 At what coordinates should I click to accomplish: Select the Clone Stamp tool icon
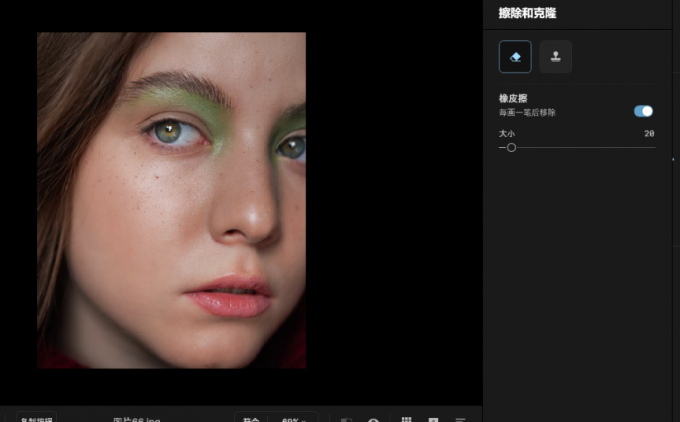point(555,57)
